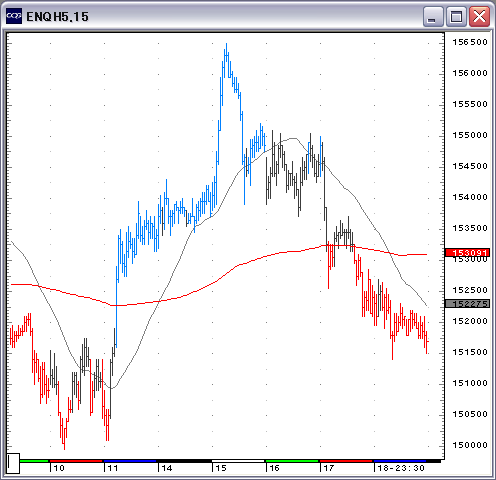Select date marker 17 on time axis

329,468
